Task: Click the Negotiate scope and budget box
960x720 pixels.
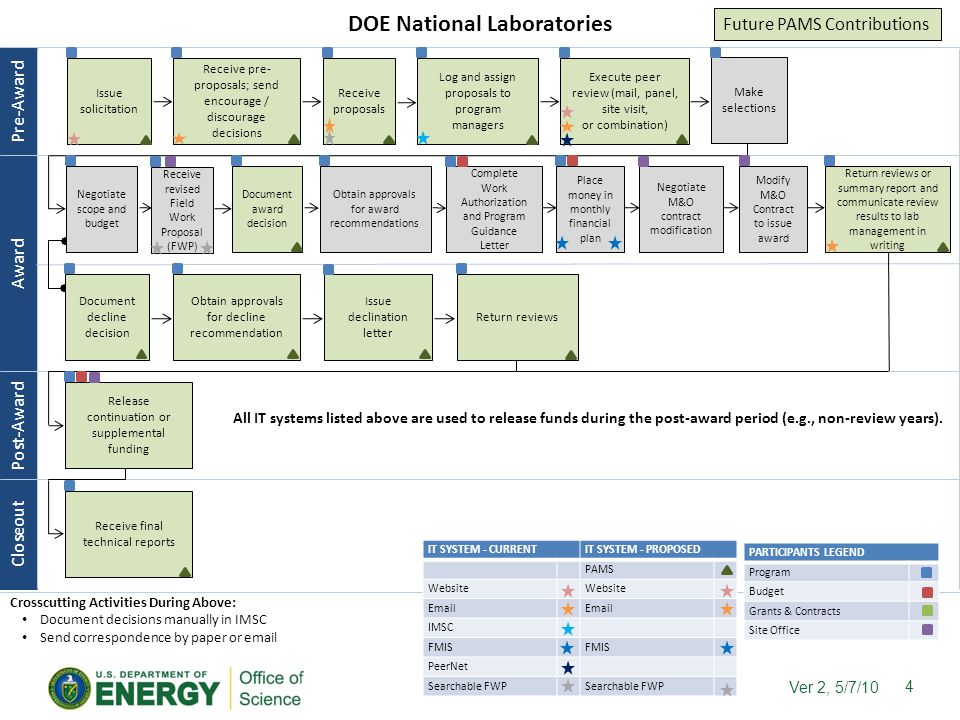Action: (102, 209)
